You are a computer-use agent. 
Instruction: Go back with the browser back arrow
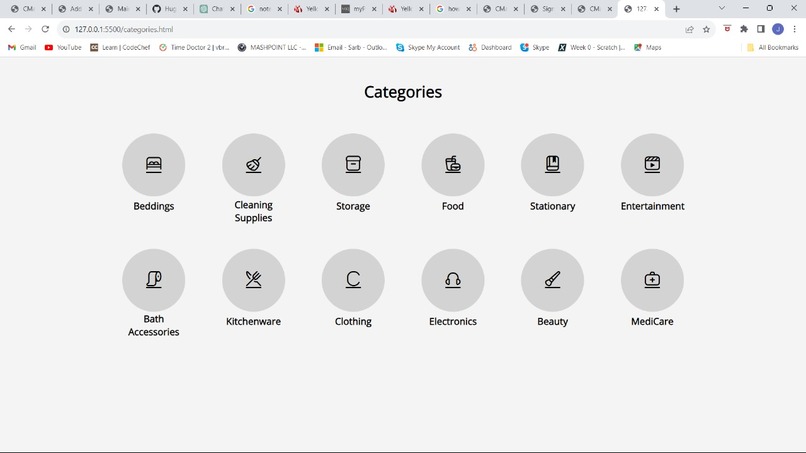(x=11, y=29)
